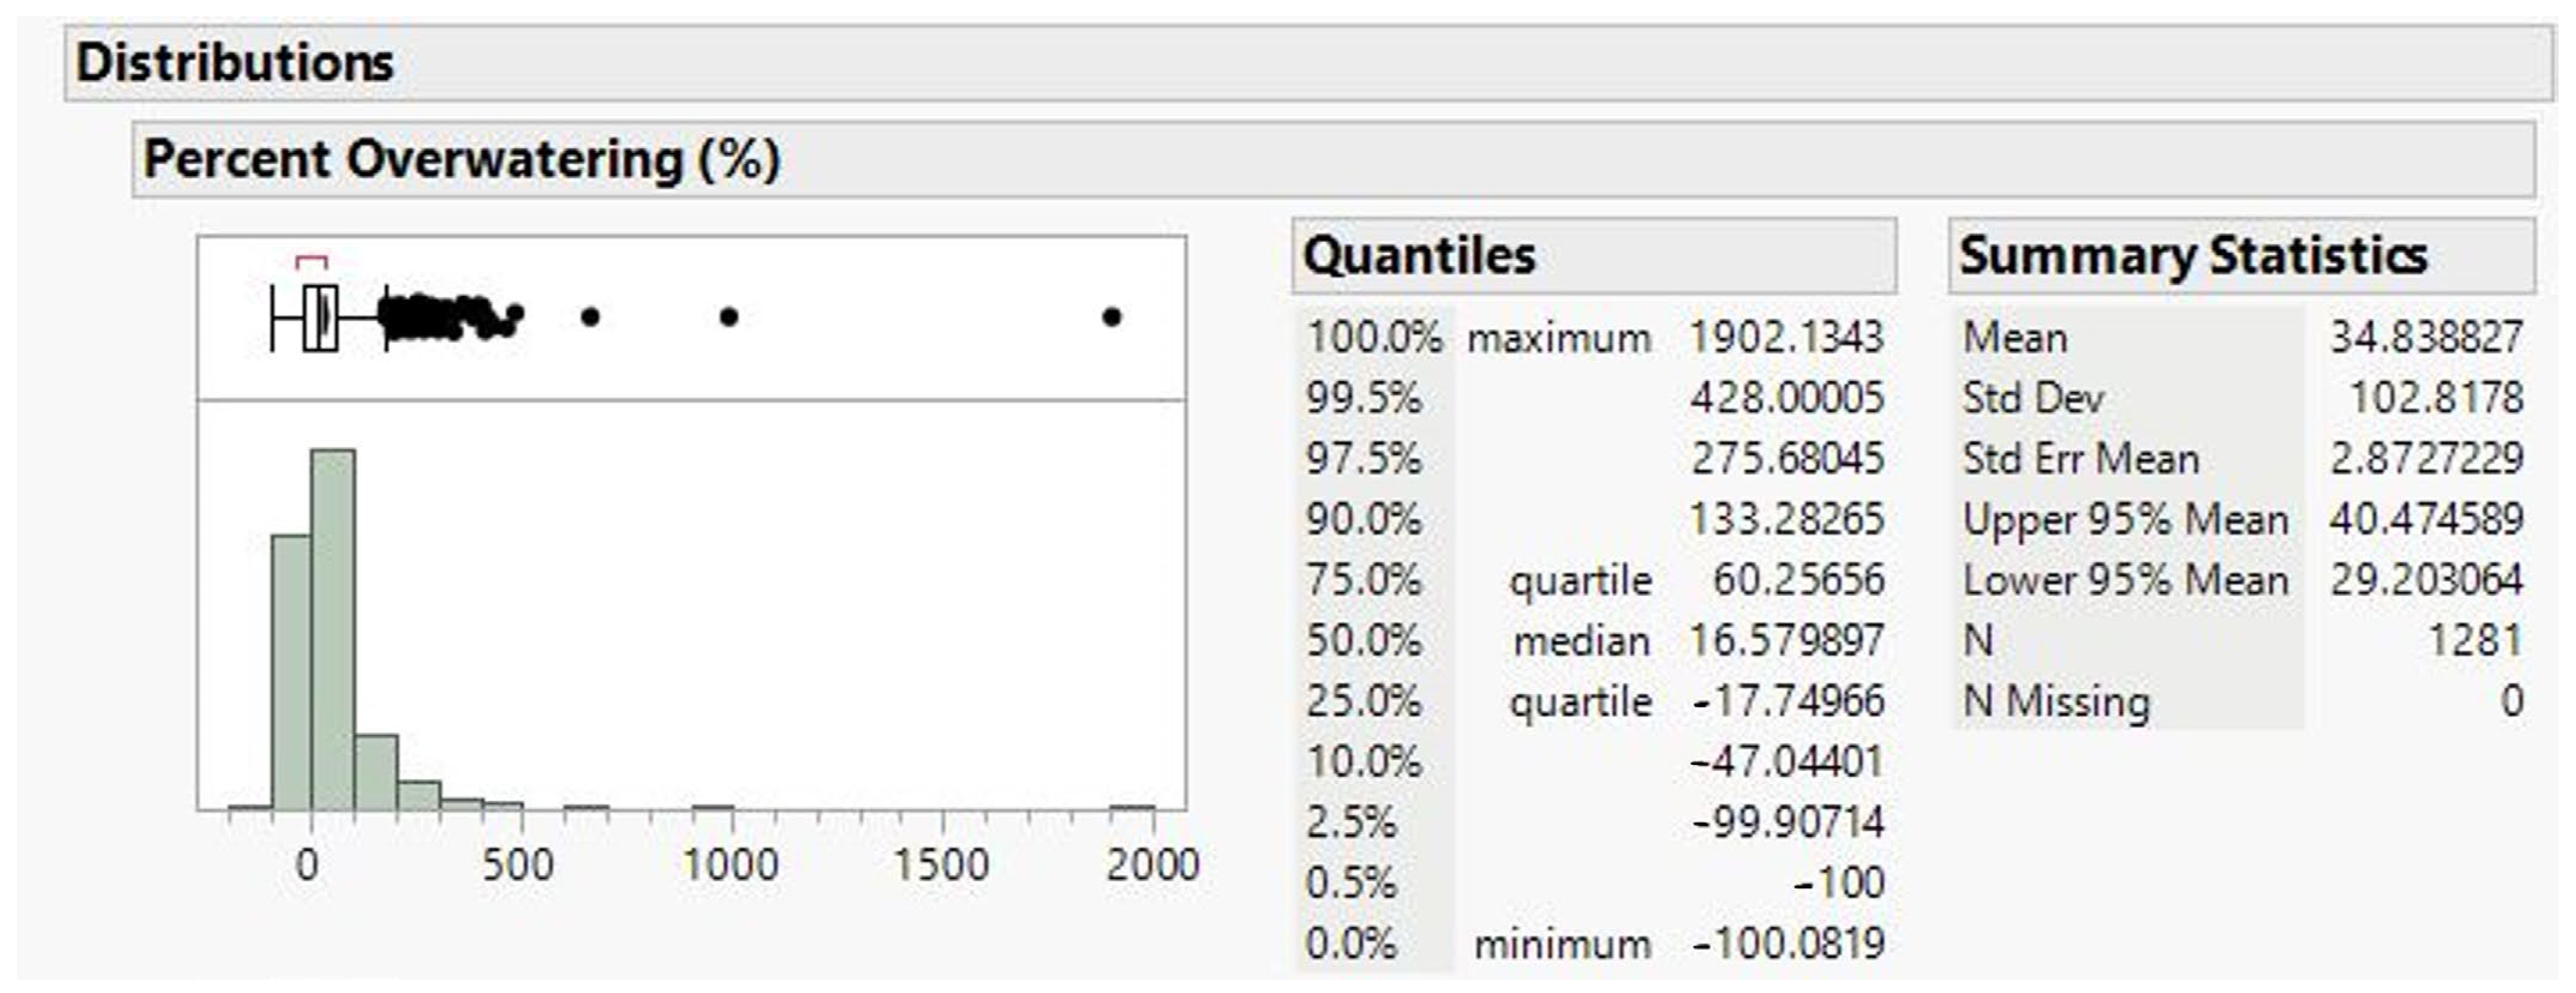The height and width of the screenshot is (993, 2576).
Task: Click the Mean value 34.838827
Action: [2426, 338]
